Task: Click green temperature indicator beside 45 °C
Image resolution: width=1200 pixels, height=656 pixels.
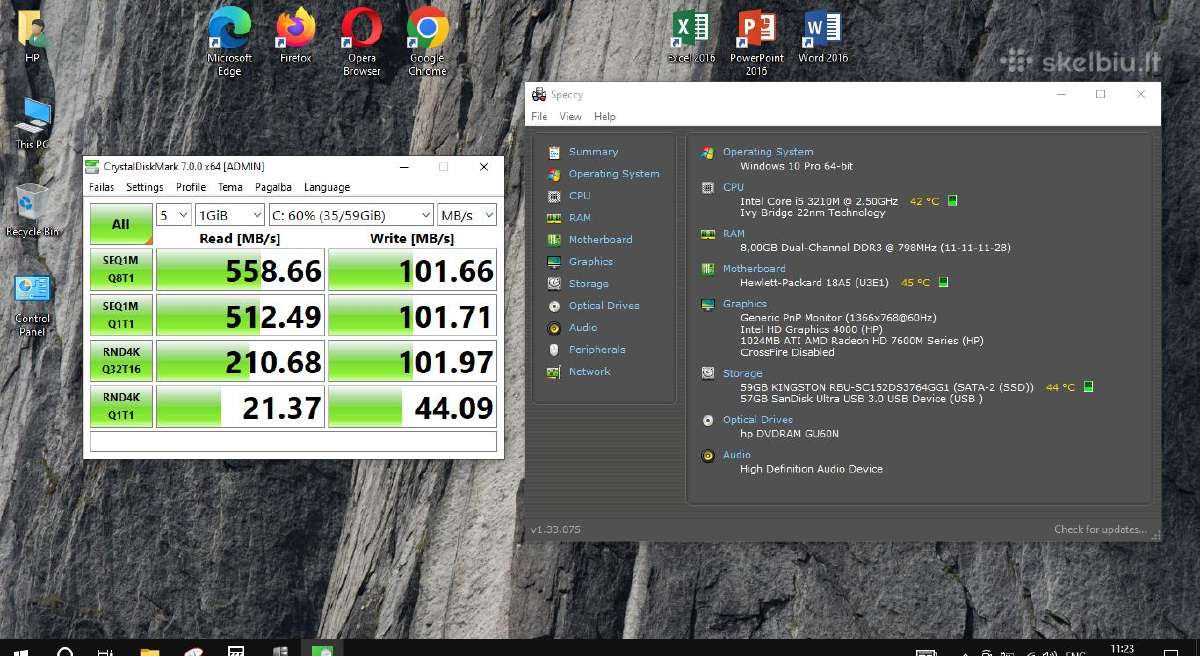Action: [x=943, y=282]
